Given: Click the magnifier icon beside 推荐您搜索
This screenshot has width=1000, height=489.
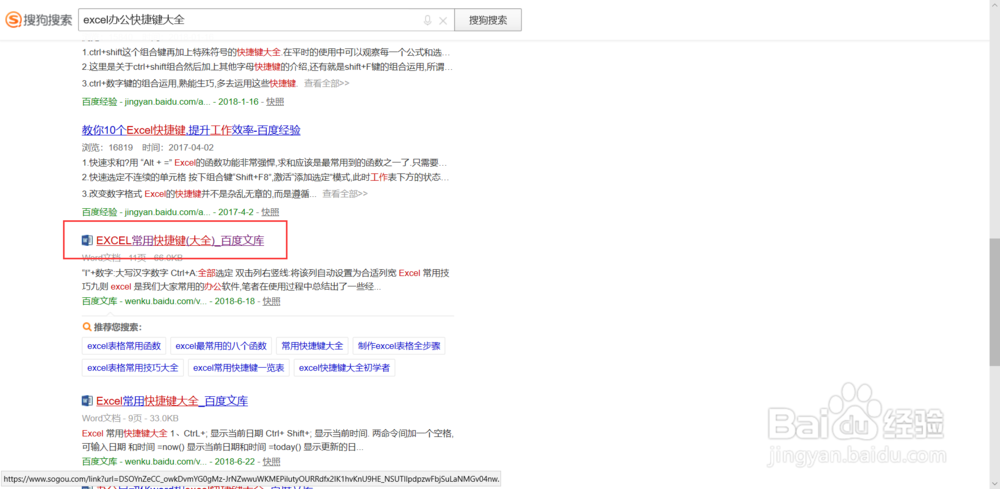Looking at the screenshot, I should (x=87, y=327).
